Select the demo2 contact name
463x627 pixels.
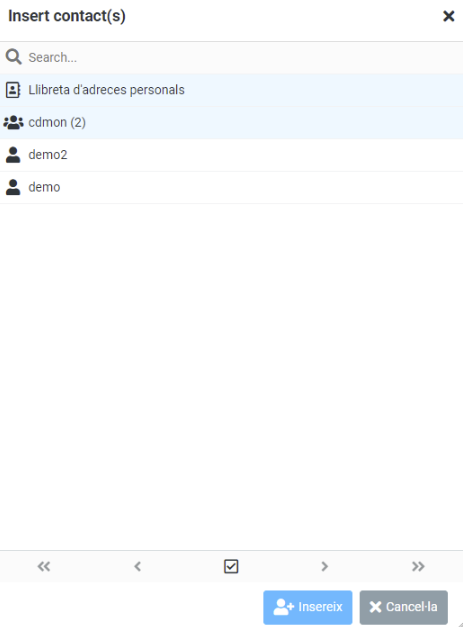pyautogui.click(x=48, y=155)
